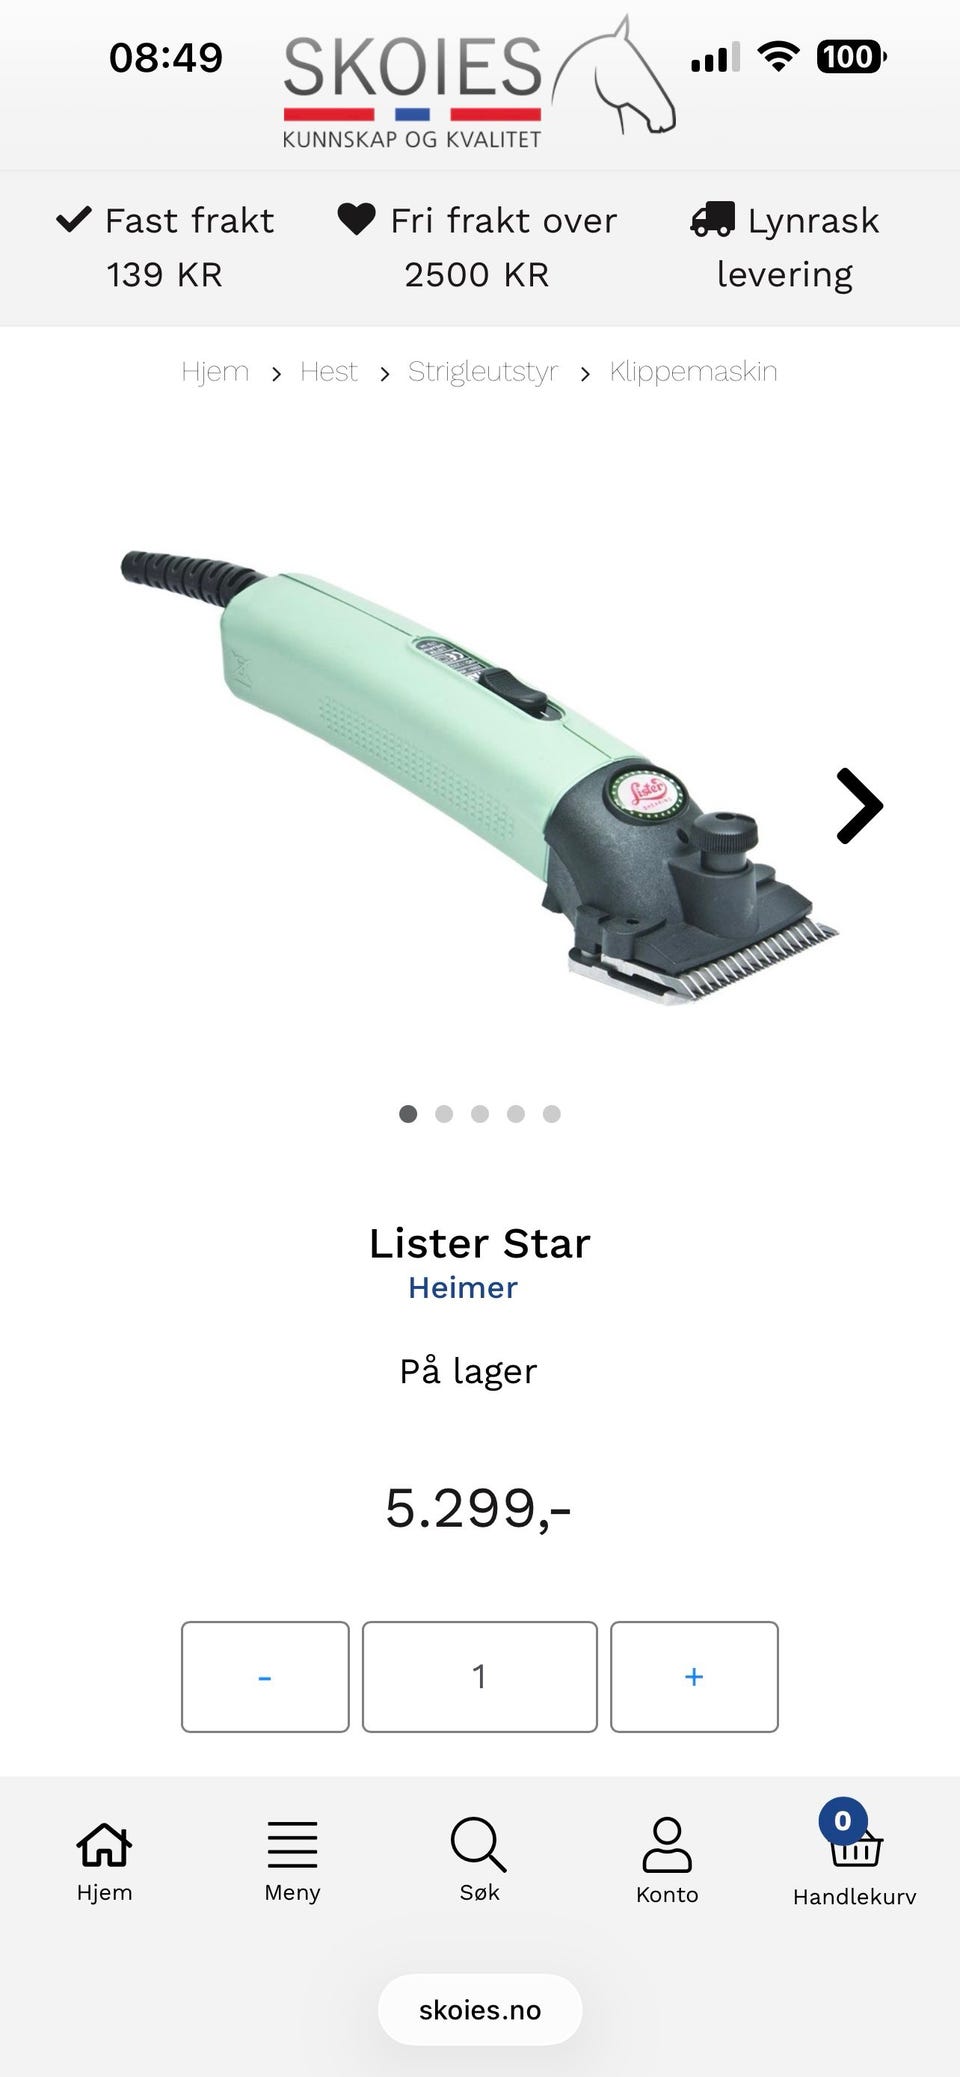Tap the Hjem house icon
960x2077 pixels.
[x=104, y=1844]
